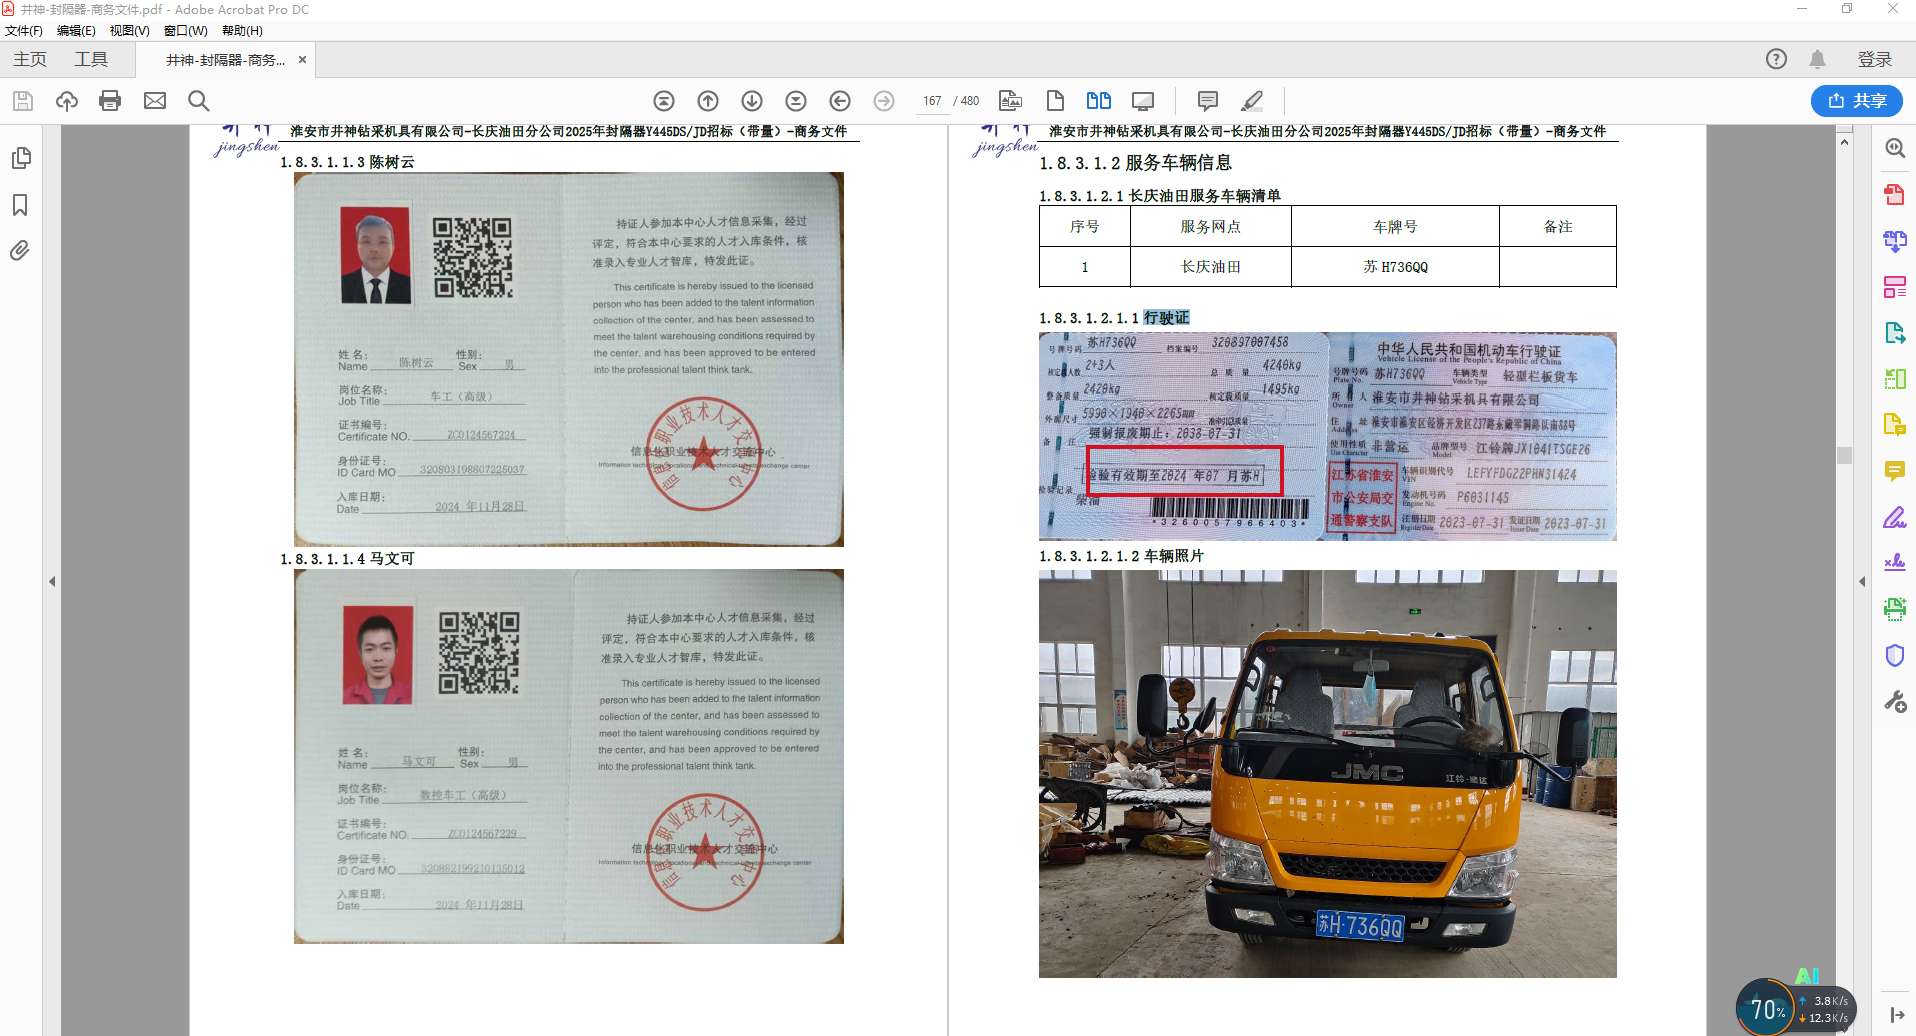
Task: Click the blue 共享 share button
Action: point(1857,101)
